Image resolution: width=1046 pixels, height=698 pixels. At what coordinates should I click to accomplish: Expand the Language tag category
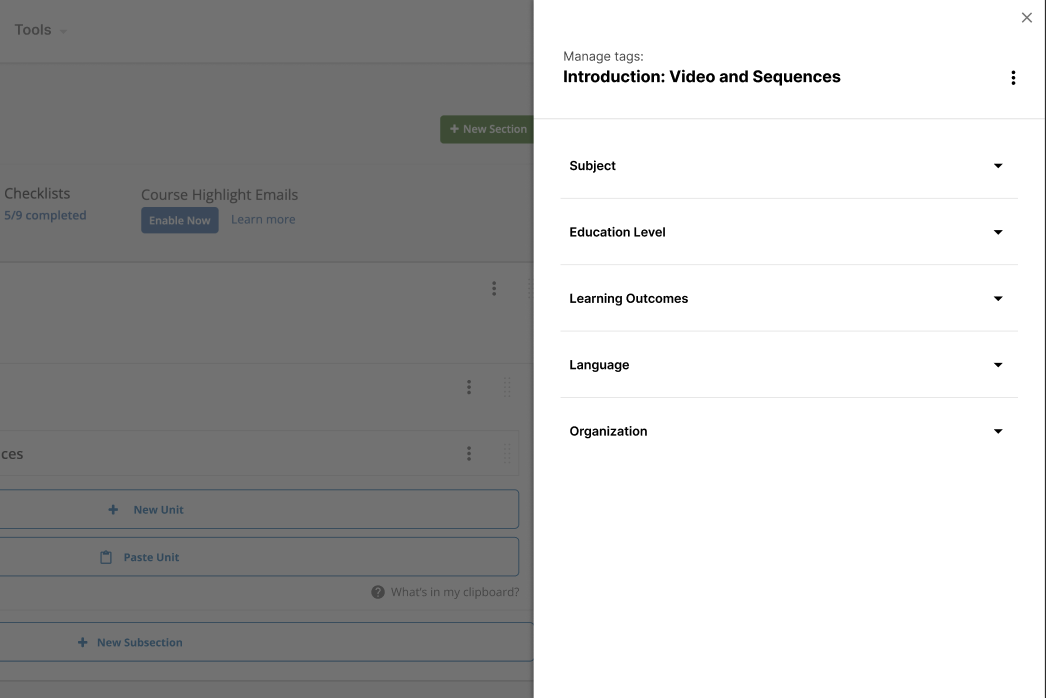[x=997, y=364]
